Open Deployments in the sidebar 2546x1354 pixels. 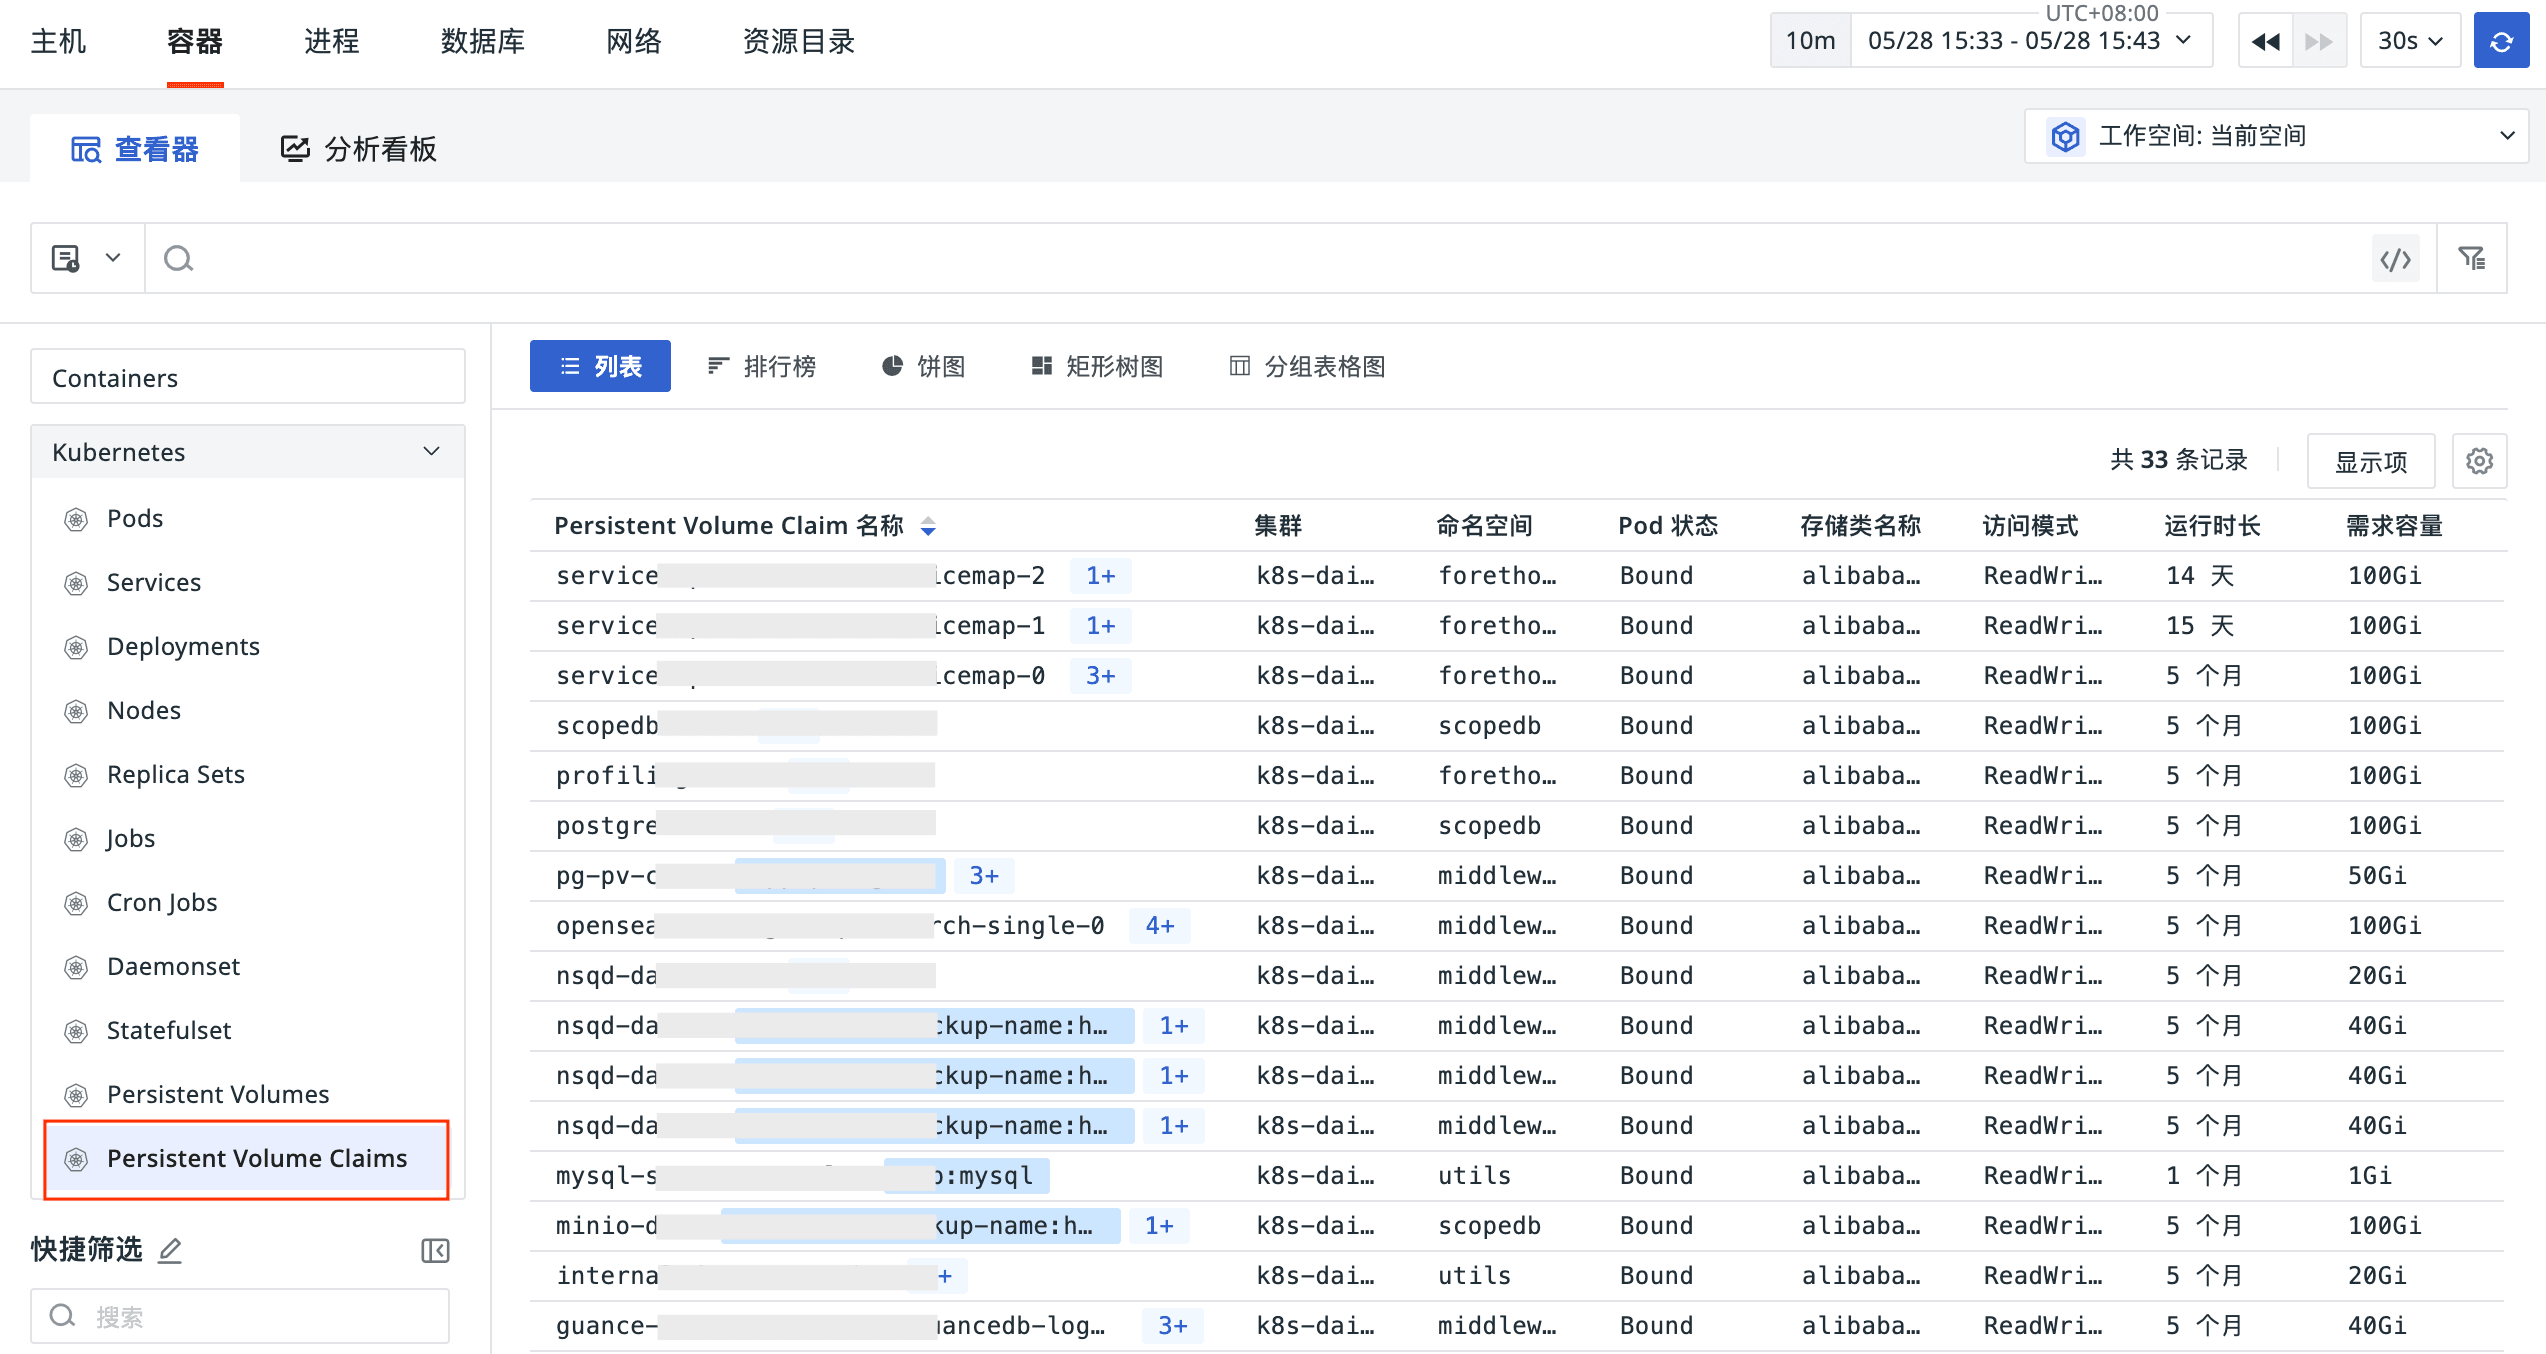(183, 646)
